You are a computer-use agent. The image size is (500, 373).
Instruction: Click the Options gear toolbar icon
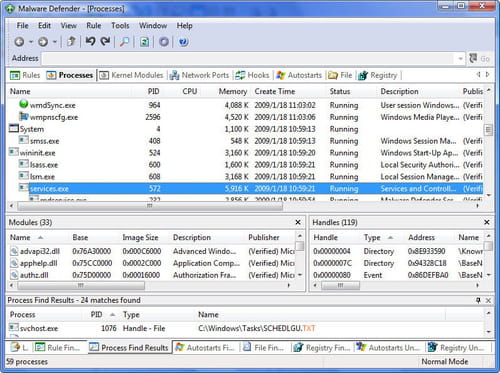(164, 42)
